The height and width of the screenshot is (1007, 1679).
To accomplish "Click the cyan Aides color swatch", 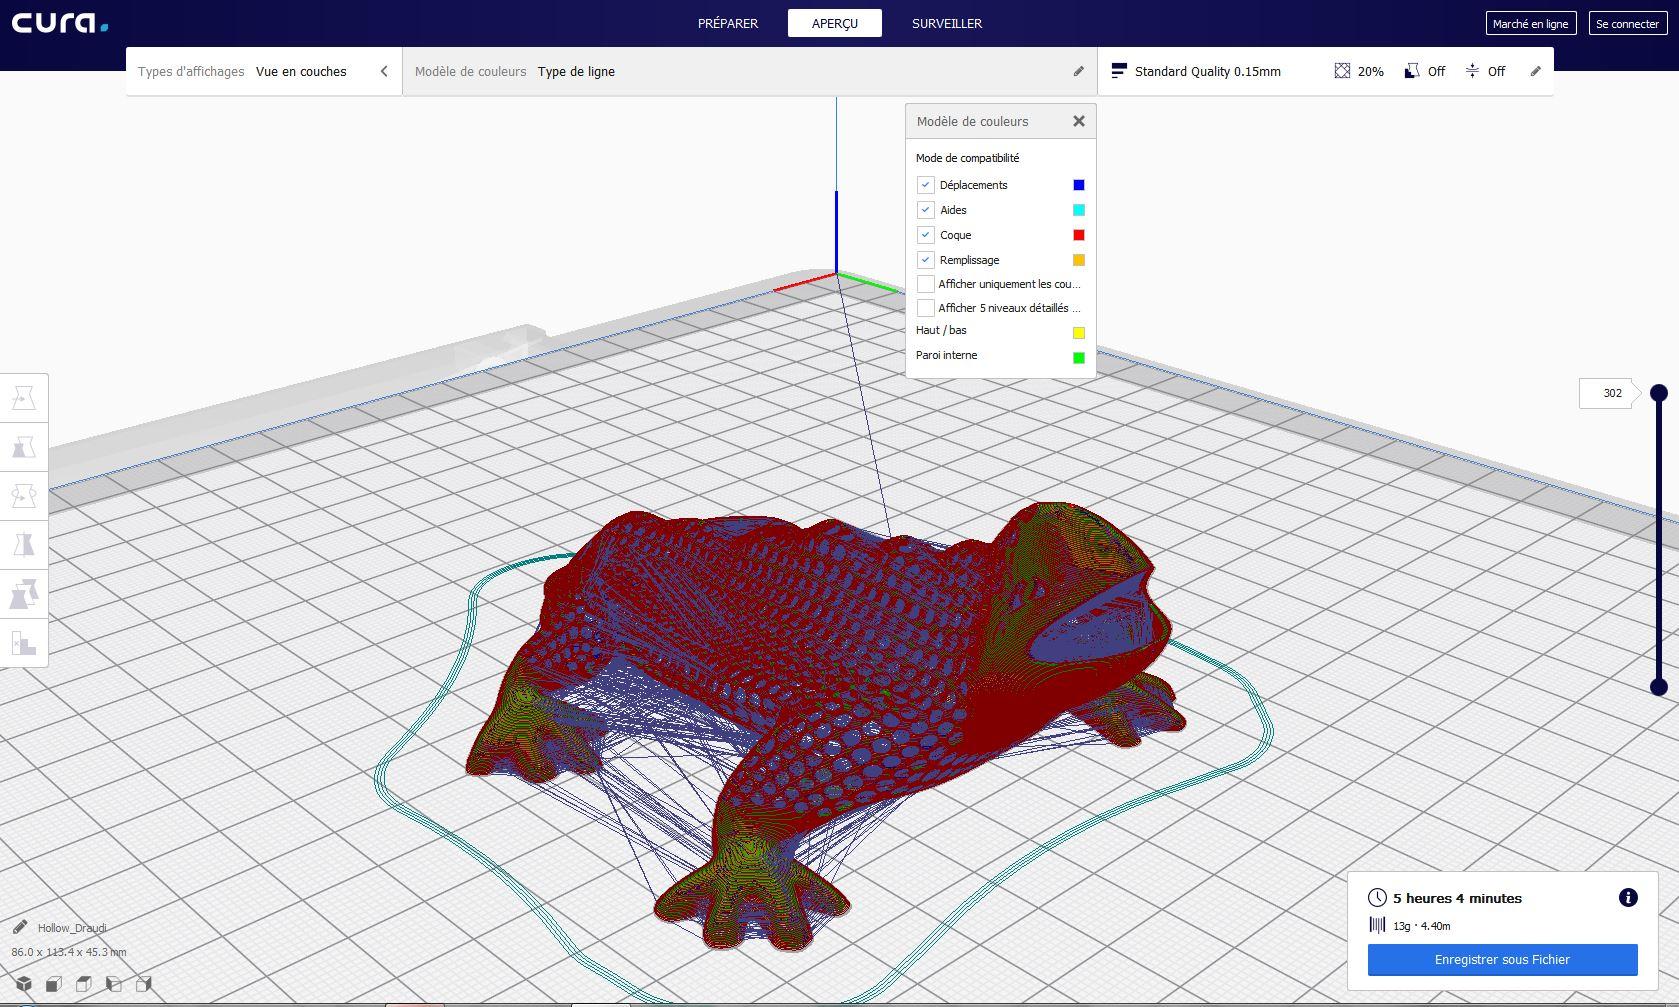I will pos(1079,210).
